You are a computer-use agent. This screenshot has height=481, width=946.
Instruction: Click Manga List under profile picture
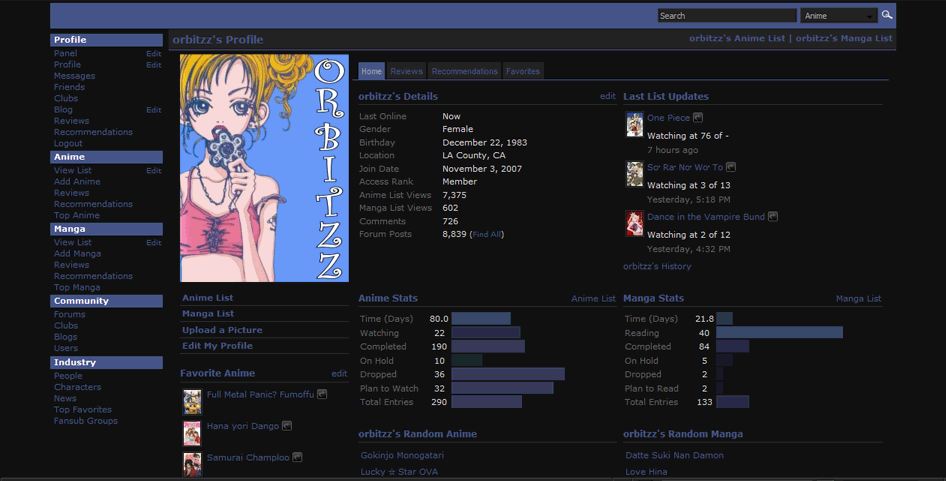[x=208, y=313]
